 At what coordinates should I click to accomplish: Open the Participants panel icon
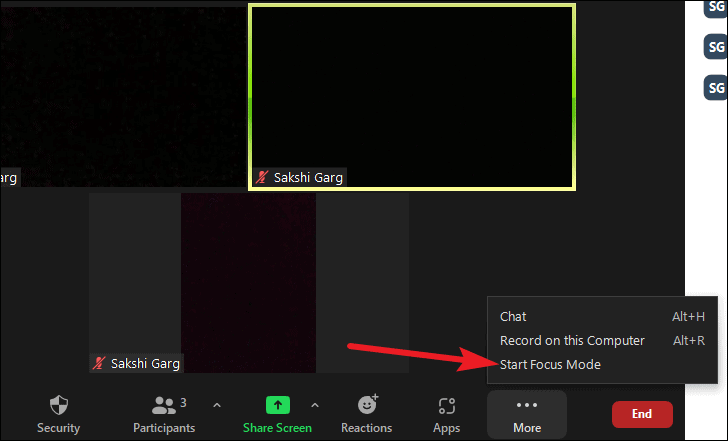pyautogui.click(x=163, y=405)
